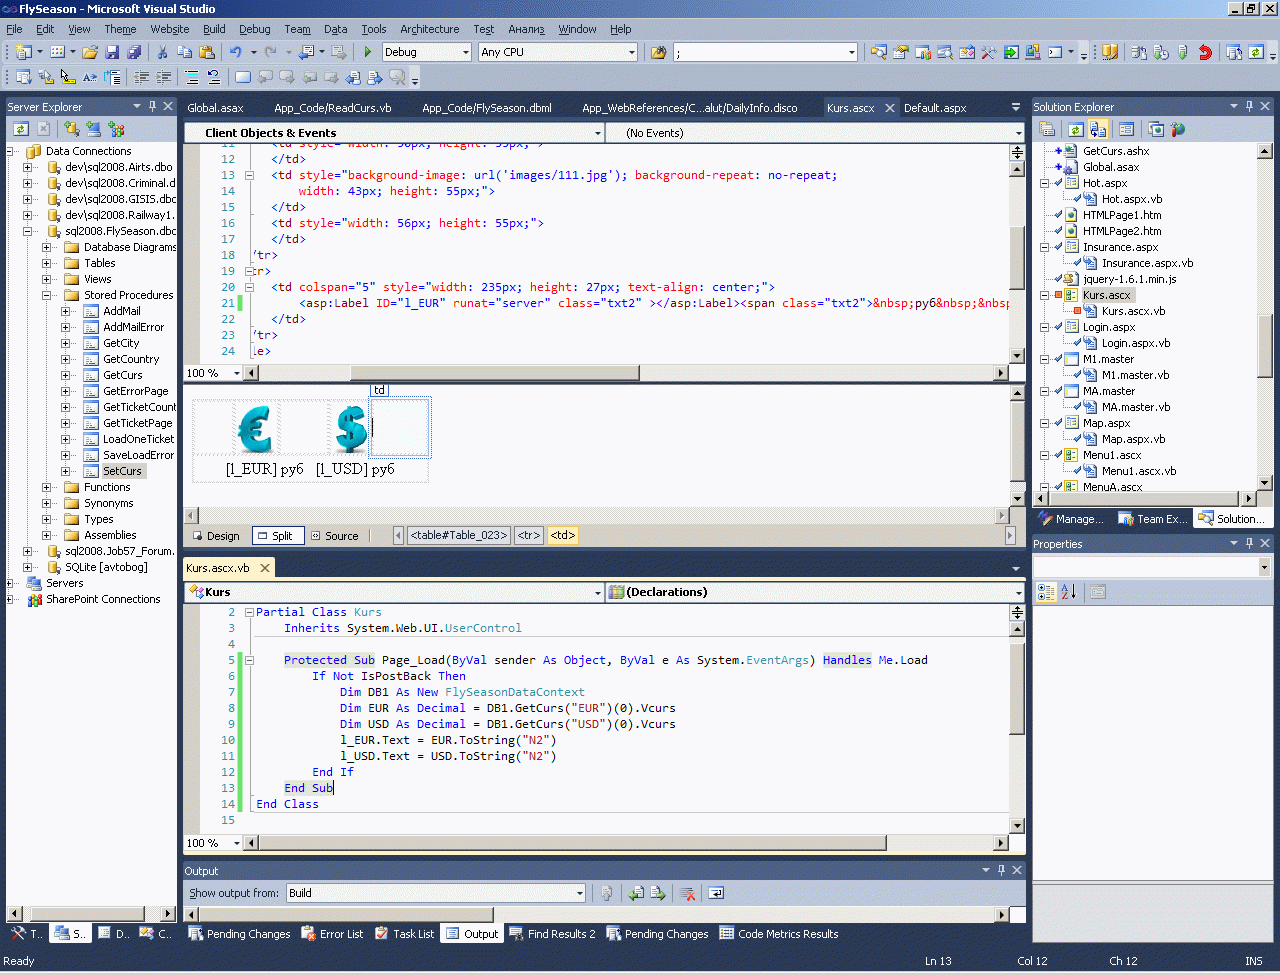Open the Show output from dropdown
Viewport: 1280px width, 975px height.
point(579,893)
